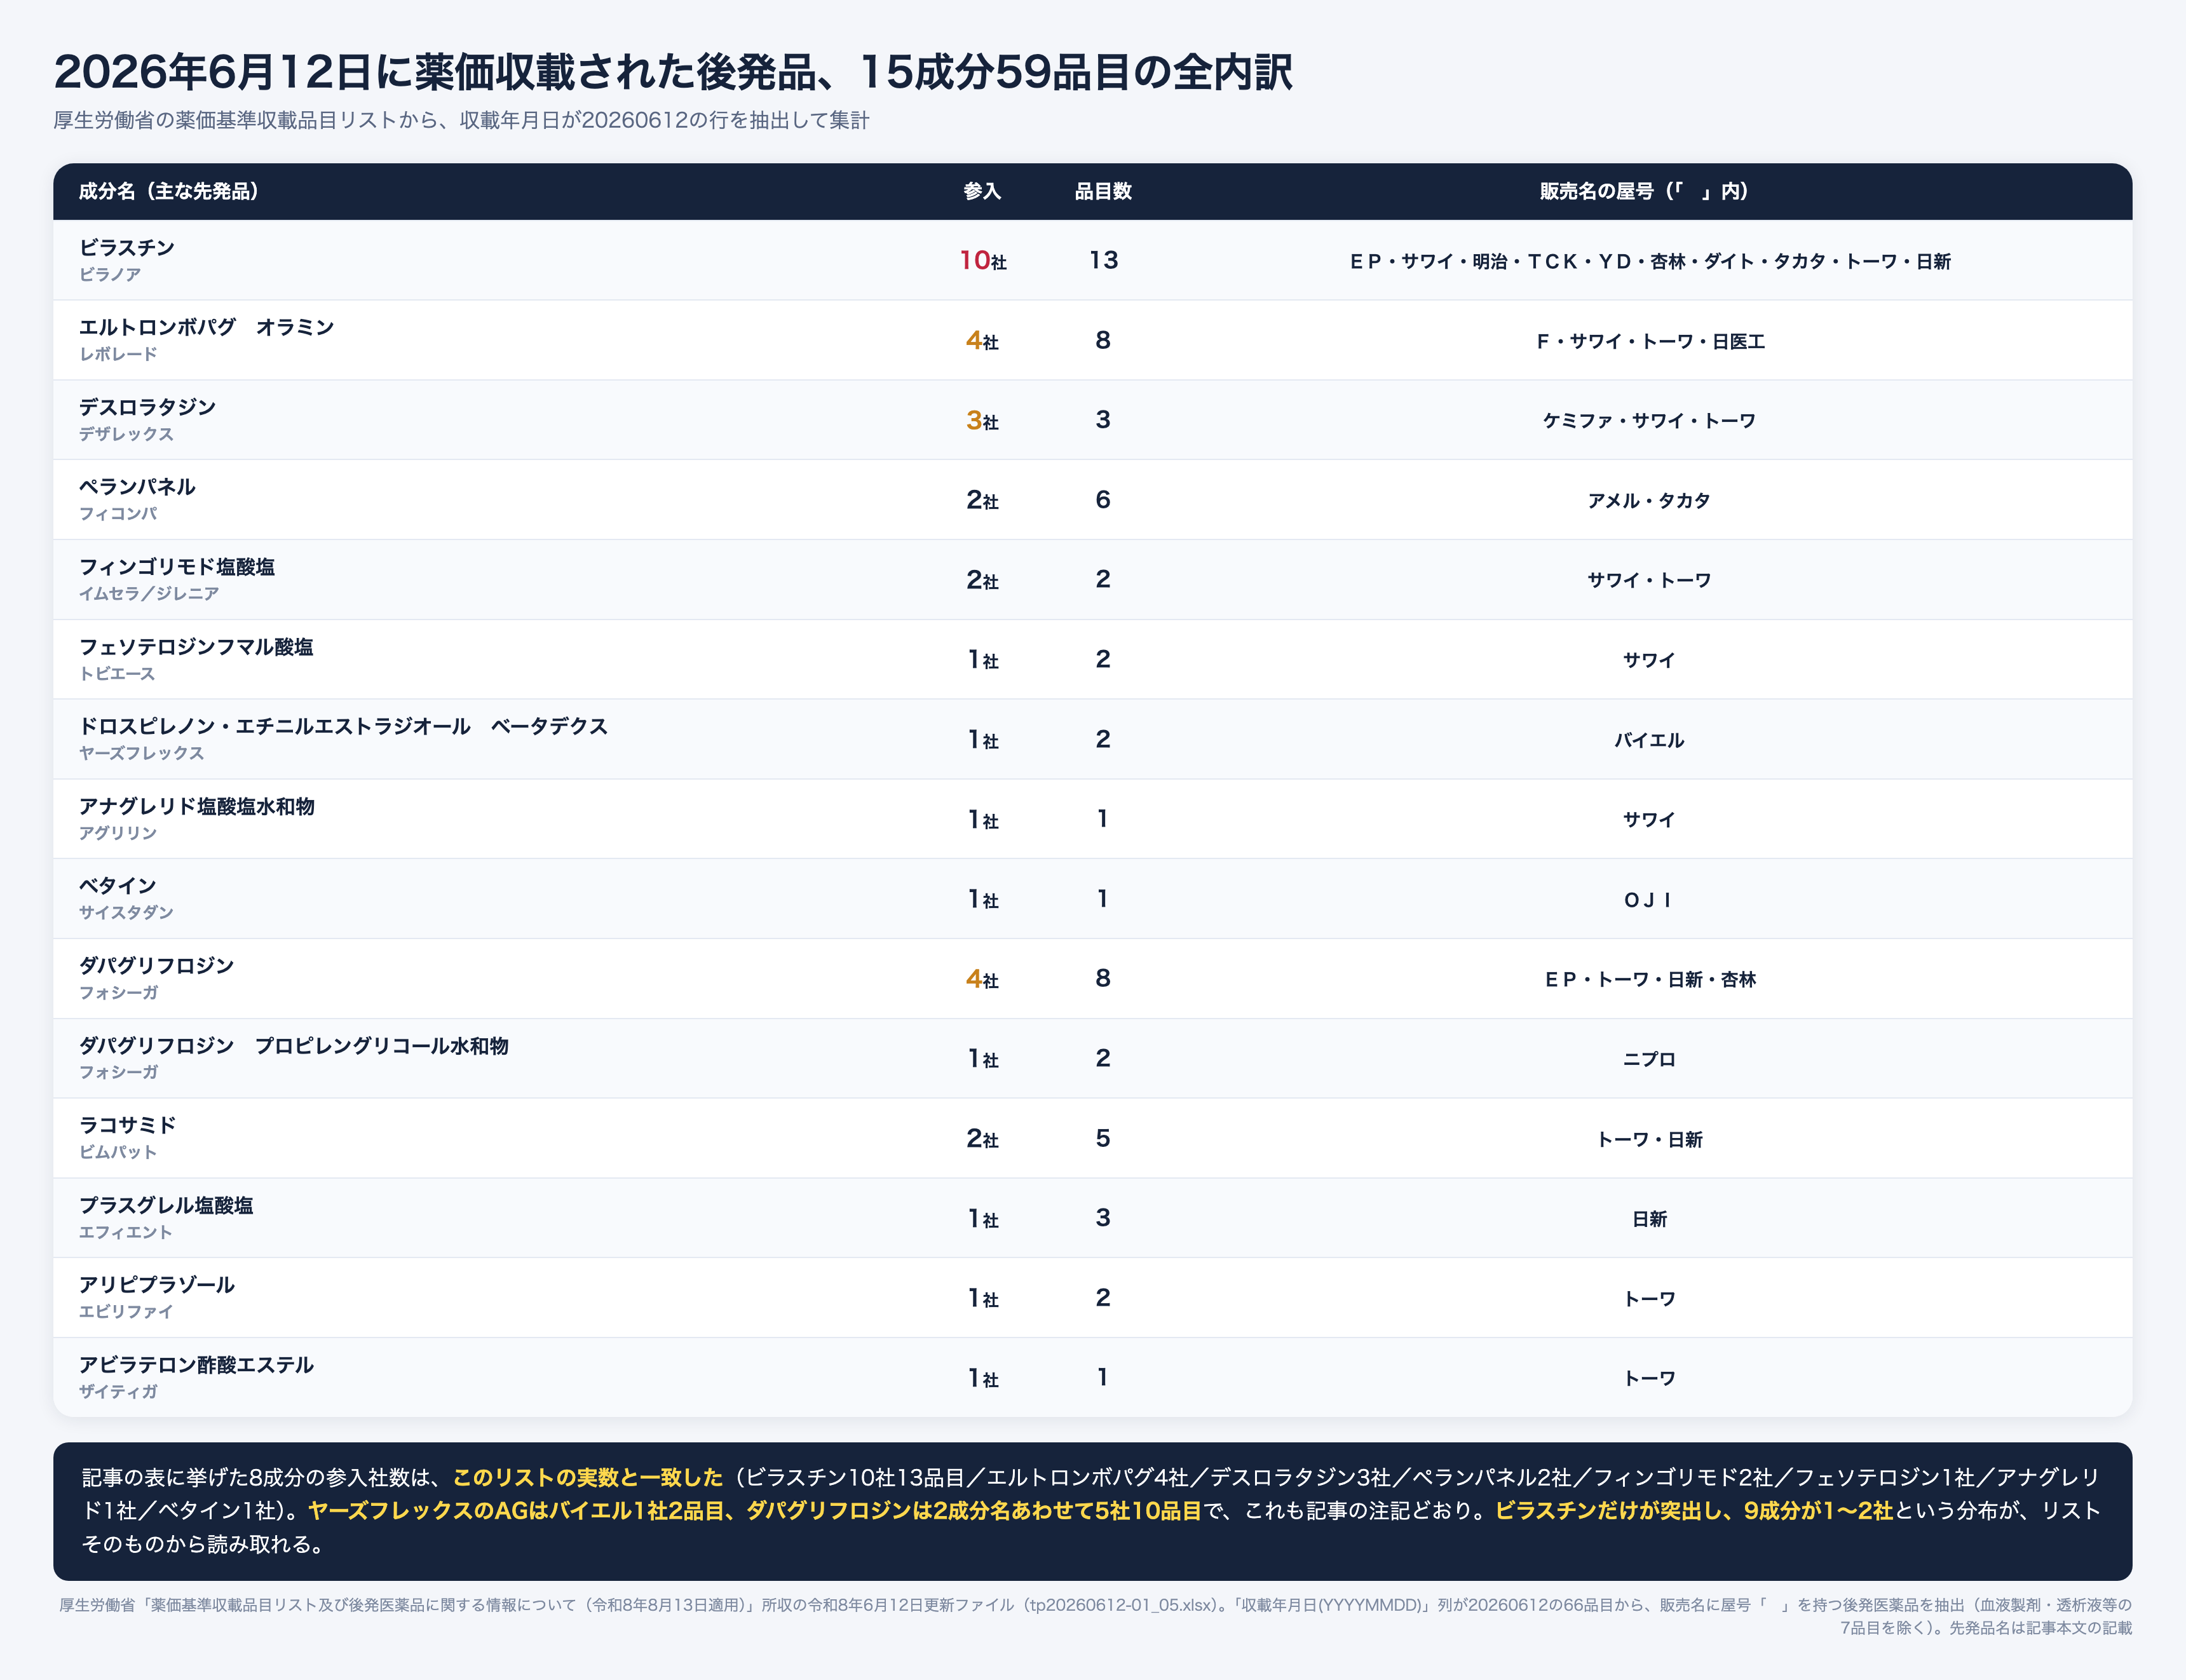Click アメル・タカタ company cell
Image resolution: width=2186 pixels, height=1680 pixels.
(x=1649, y=500)
